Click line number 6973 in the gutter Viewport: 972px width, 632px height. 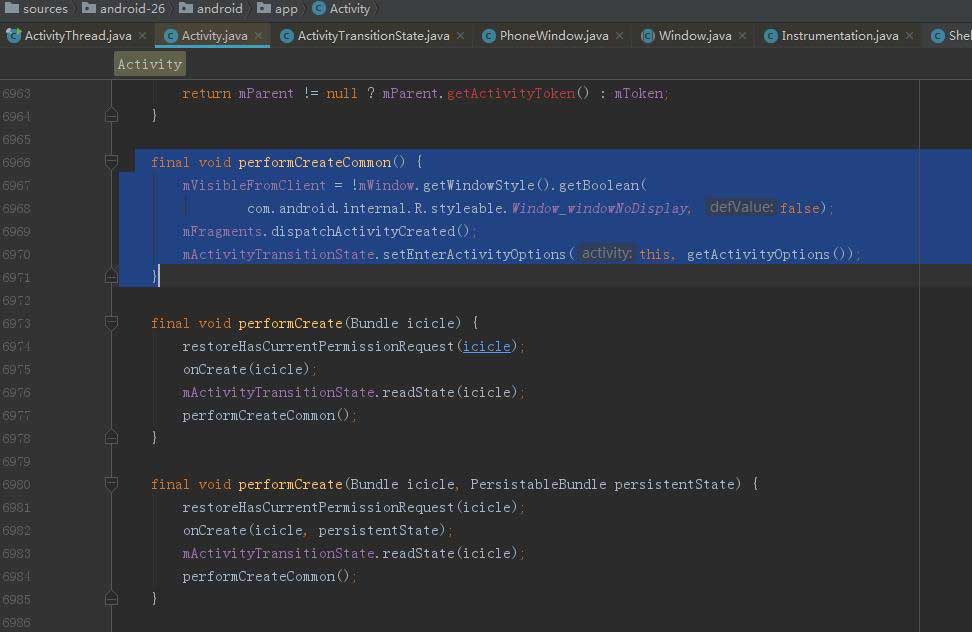click(16, 323)
